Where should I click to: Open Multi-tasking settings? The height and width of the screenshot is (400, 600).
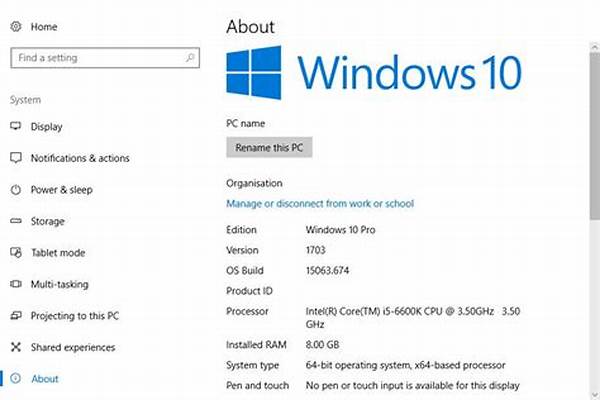(x=59, y=284)
